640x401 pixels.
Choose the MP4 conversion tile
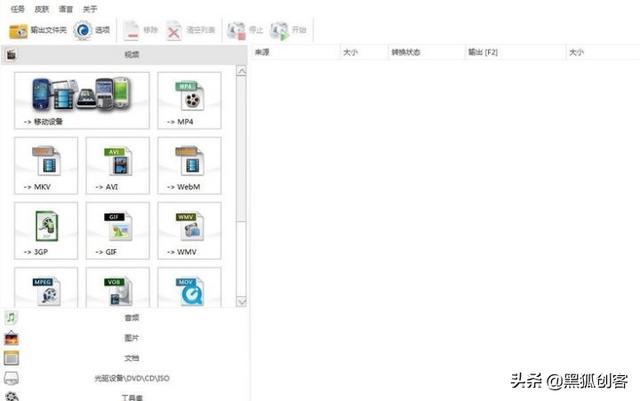pos(189,100)
